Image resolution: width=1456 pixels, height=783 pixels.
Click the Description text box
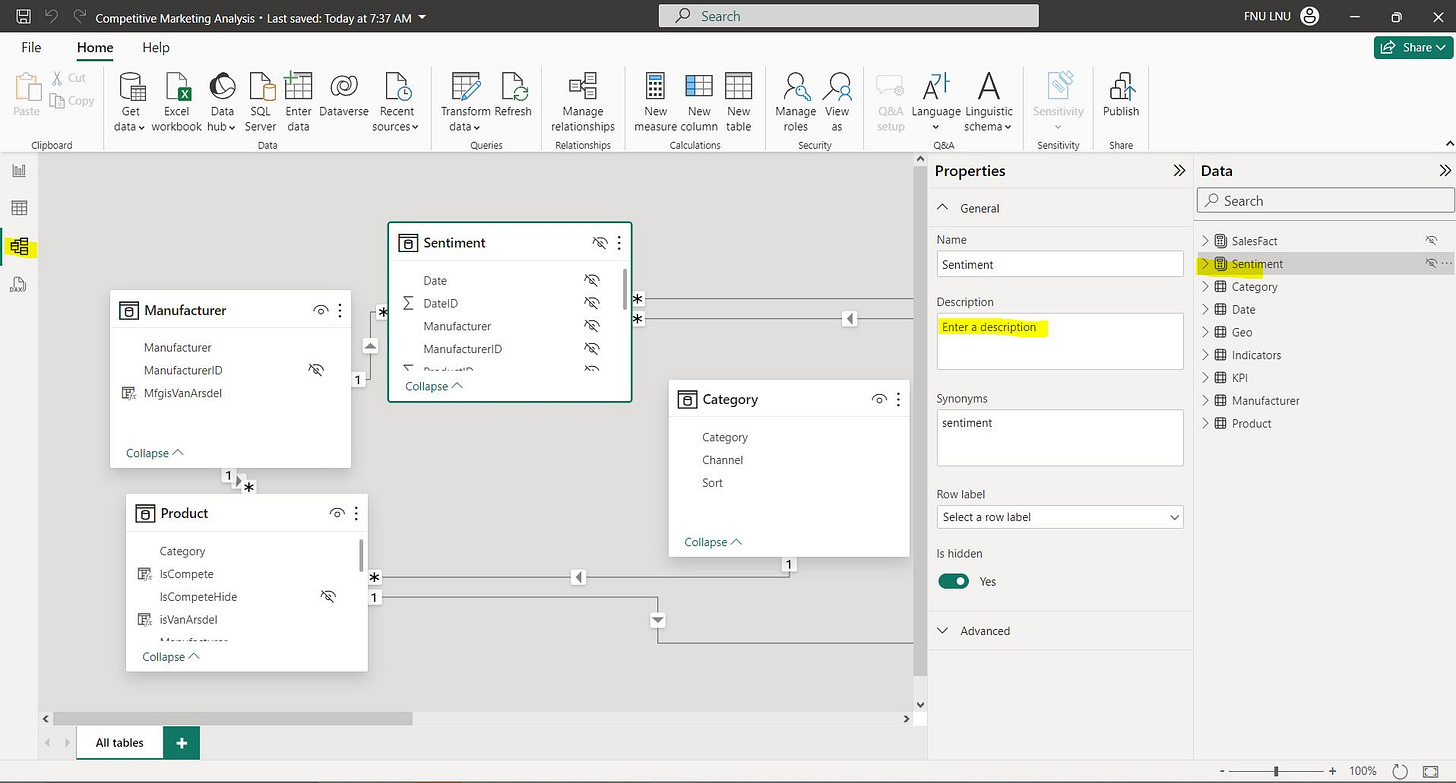pyautogui.click(x=1060, y=341)
